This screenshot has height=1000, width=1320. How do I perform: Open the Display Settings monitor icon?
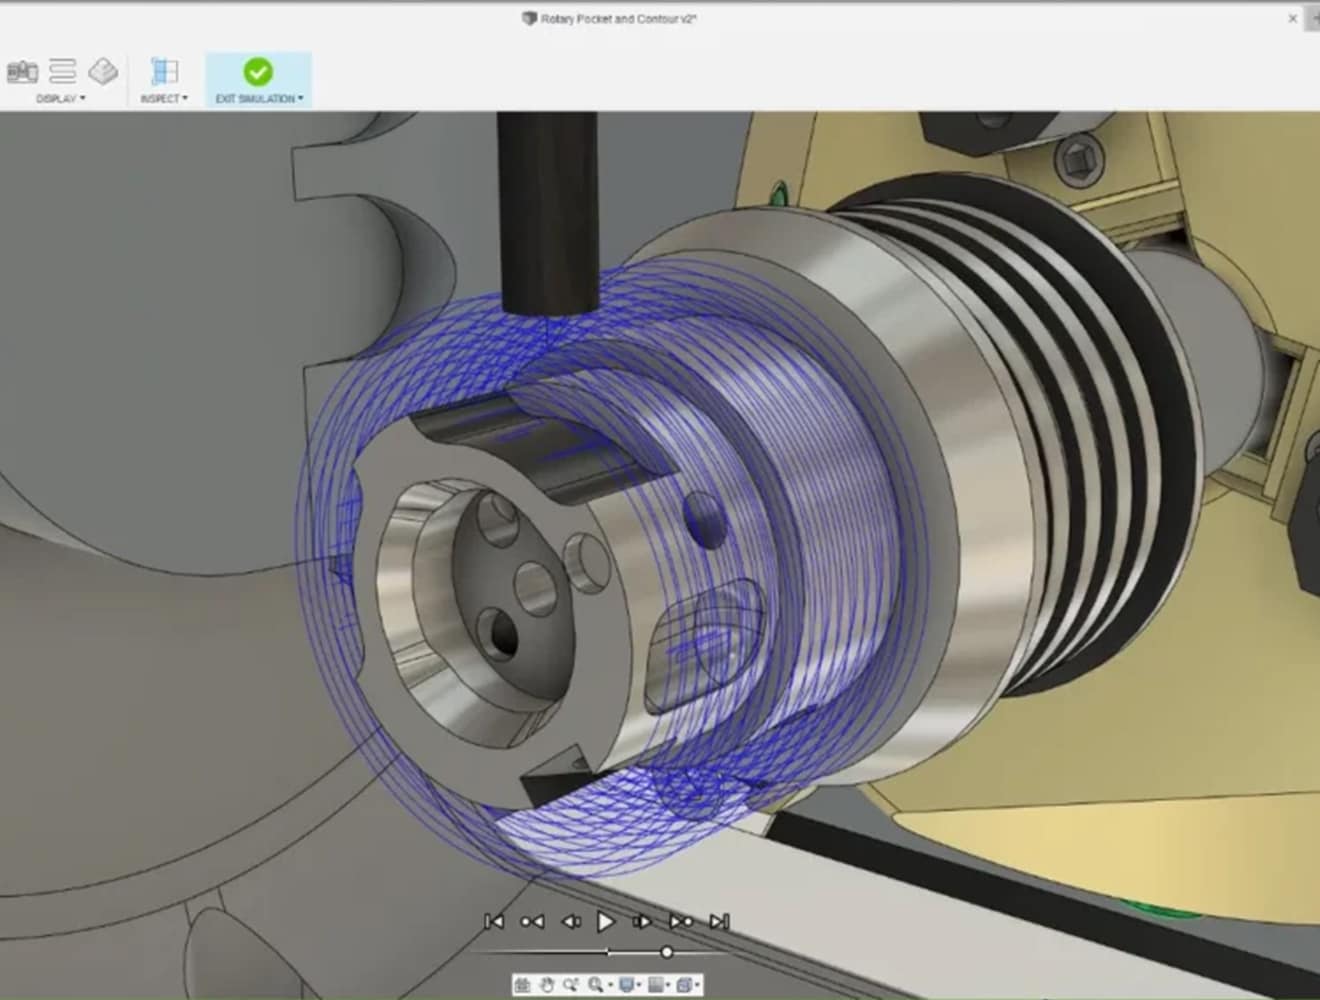click(x=626, y=985)
